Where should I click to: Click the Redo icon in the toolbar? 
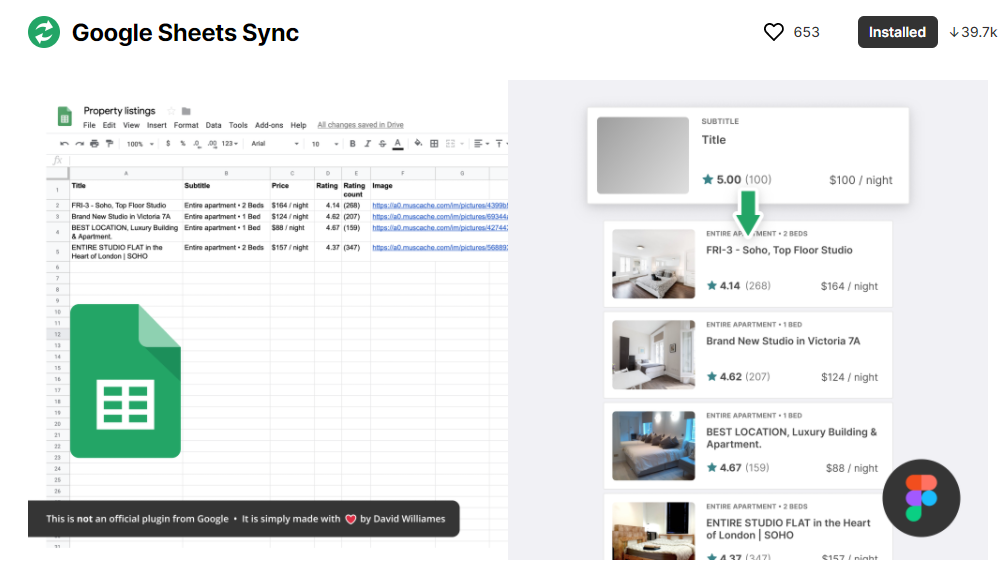pyautogui.click(x=79, y=144)
